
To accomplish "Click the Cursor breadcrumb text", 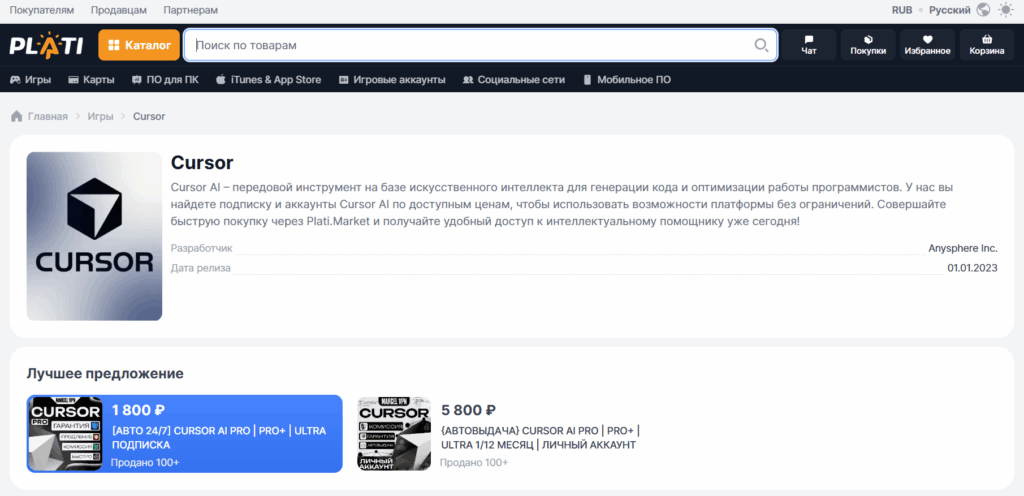I will (x=149, y=117).
